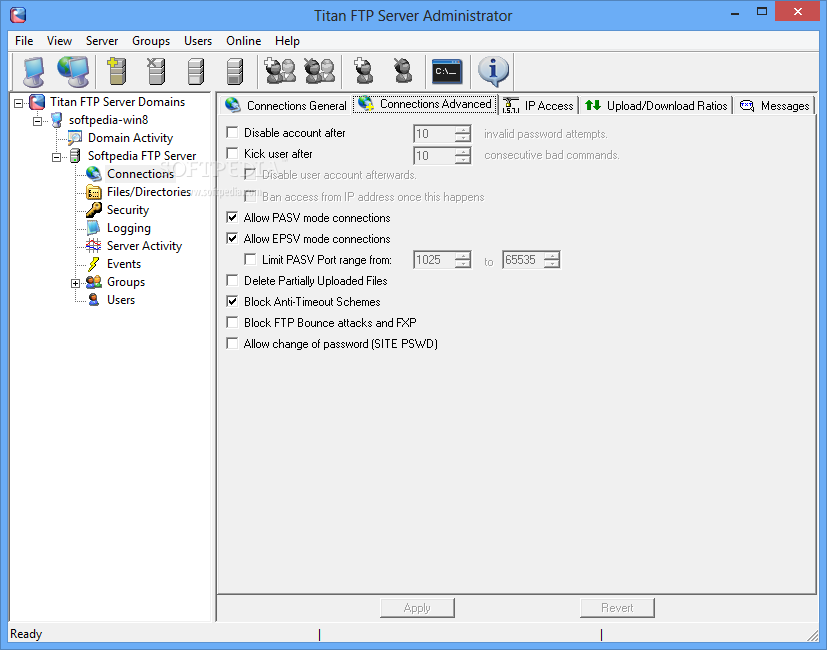Uncheck Allow EPSV mode connections
This screenshot has height=650, width=827.
232,238
